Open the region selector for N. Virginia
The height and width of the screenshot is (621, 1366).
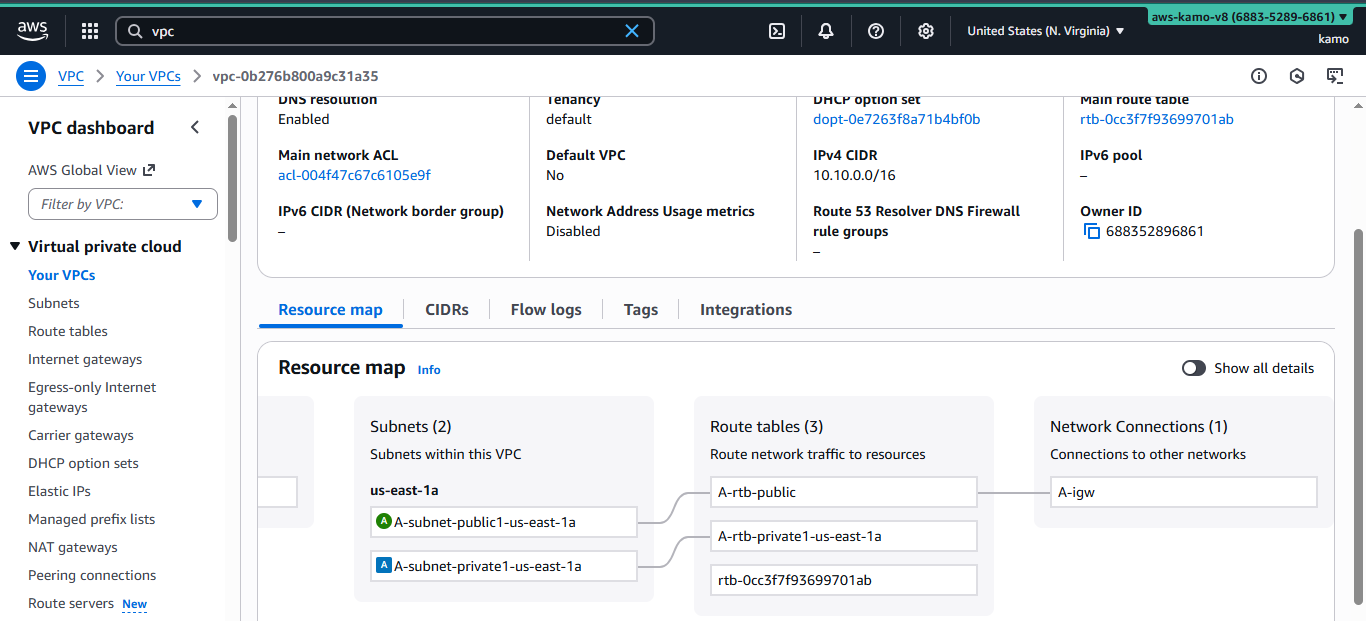click(1044, 31)
